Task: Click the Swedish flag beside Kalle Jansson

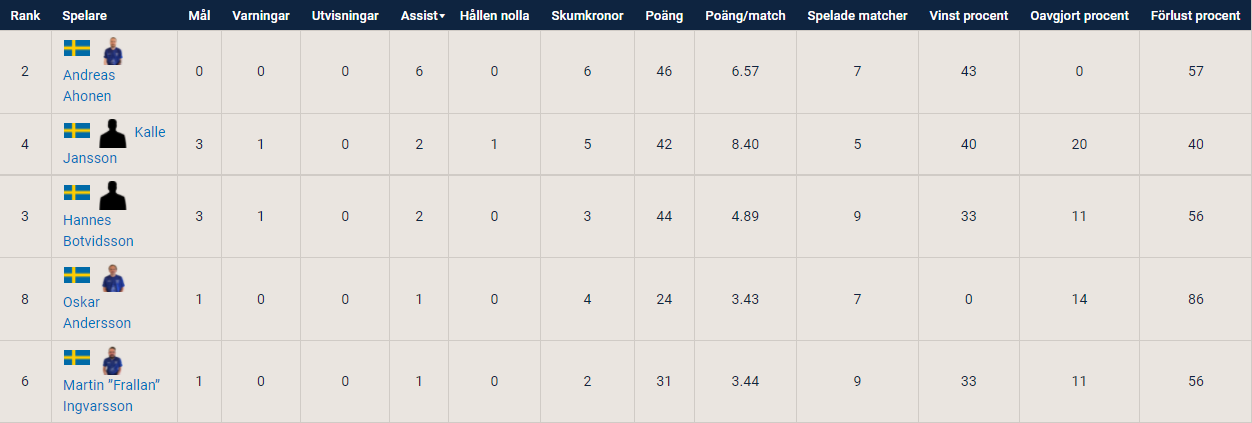Action: click(x=77, y=131)
